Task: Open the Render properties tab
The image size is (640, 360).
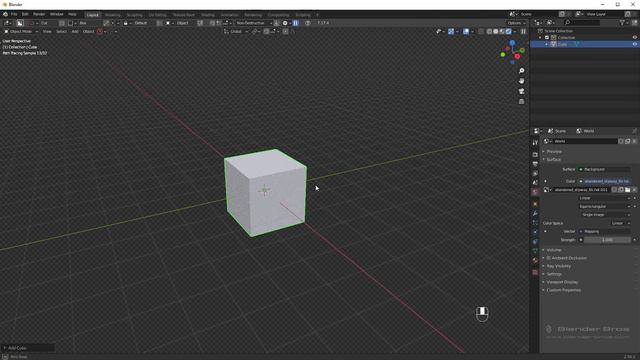Action: [535, 155]
